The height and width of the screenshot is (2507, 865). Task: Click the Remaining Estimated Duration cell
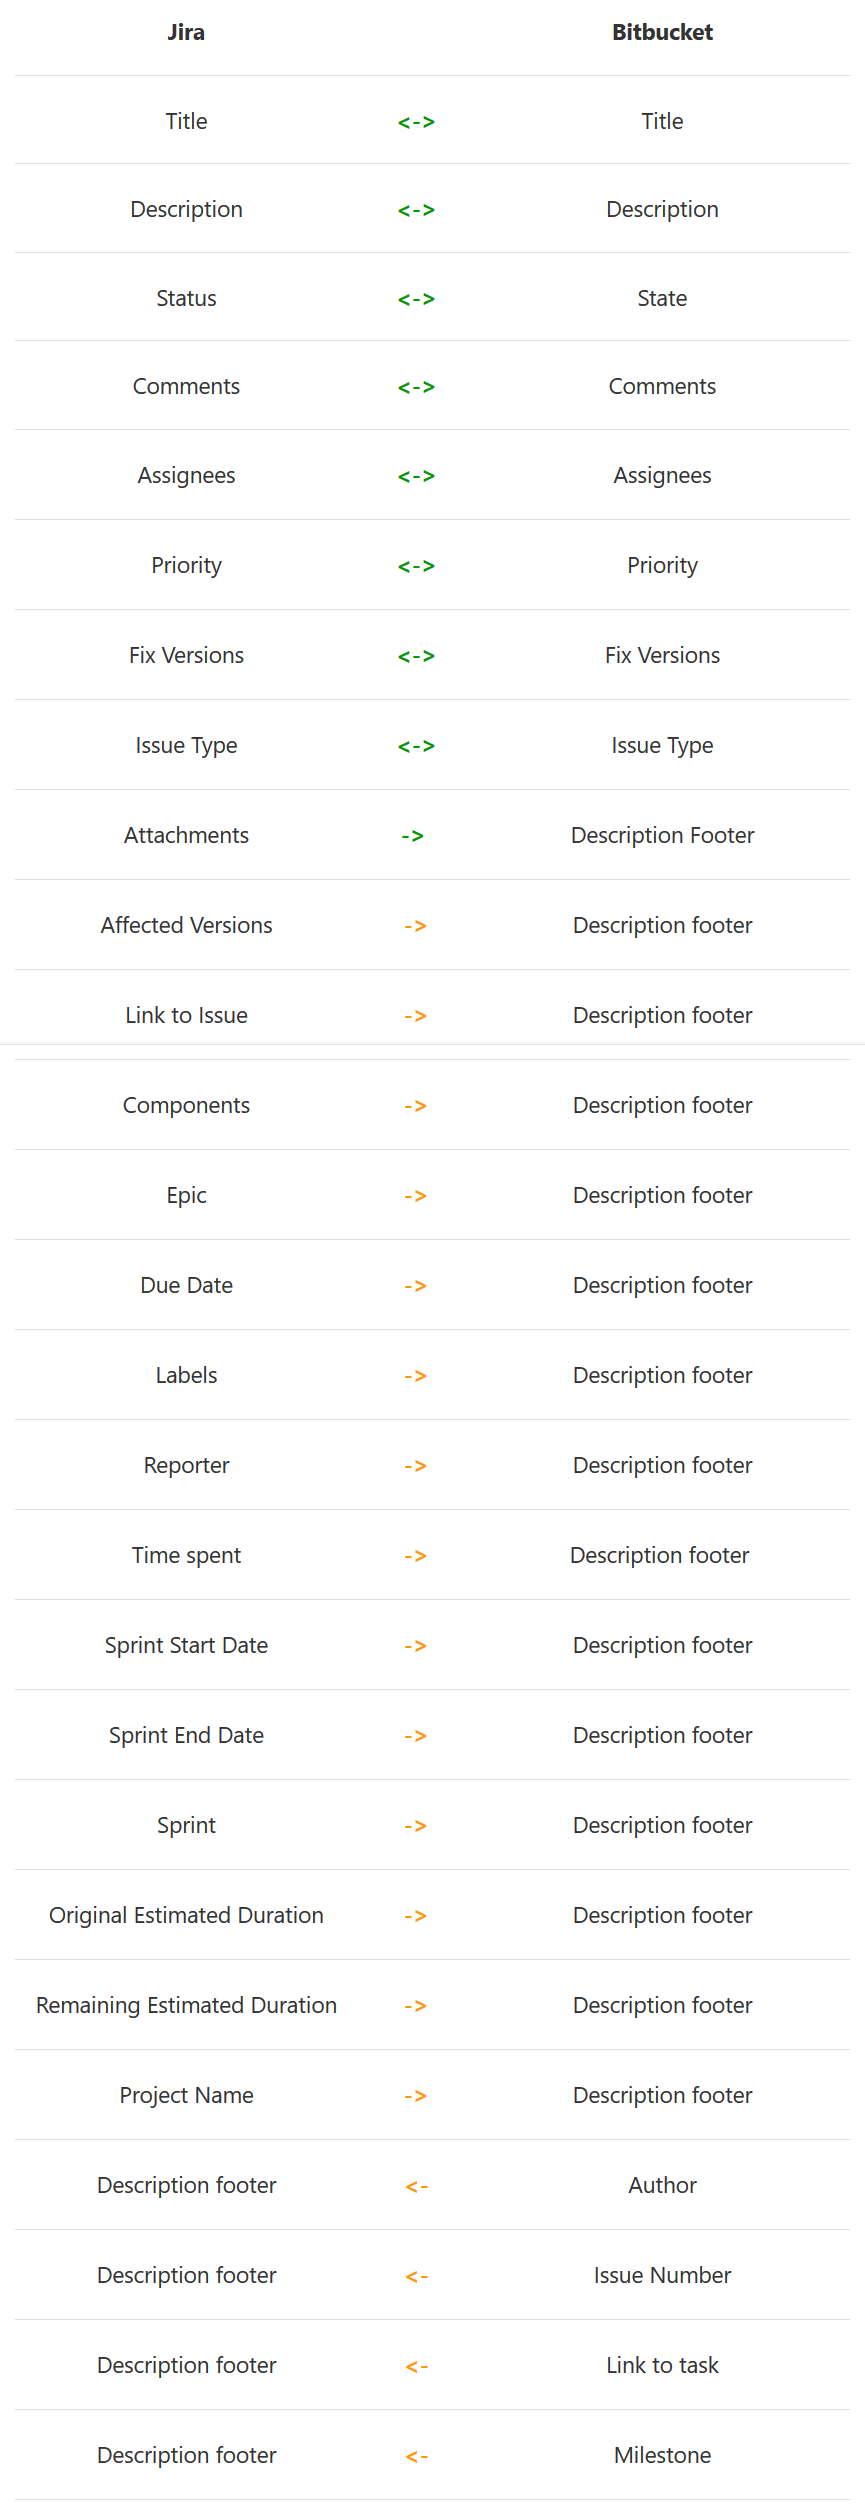[x=186, y=2005]
